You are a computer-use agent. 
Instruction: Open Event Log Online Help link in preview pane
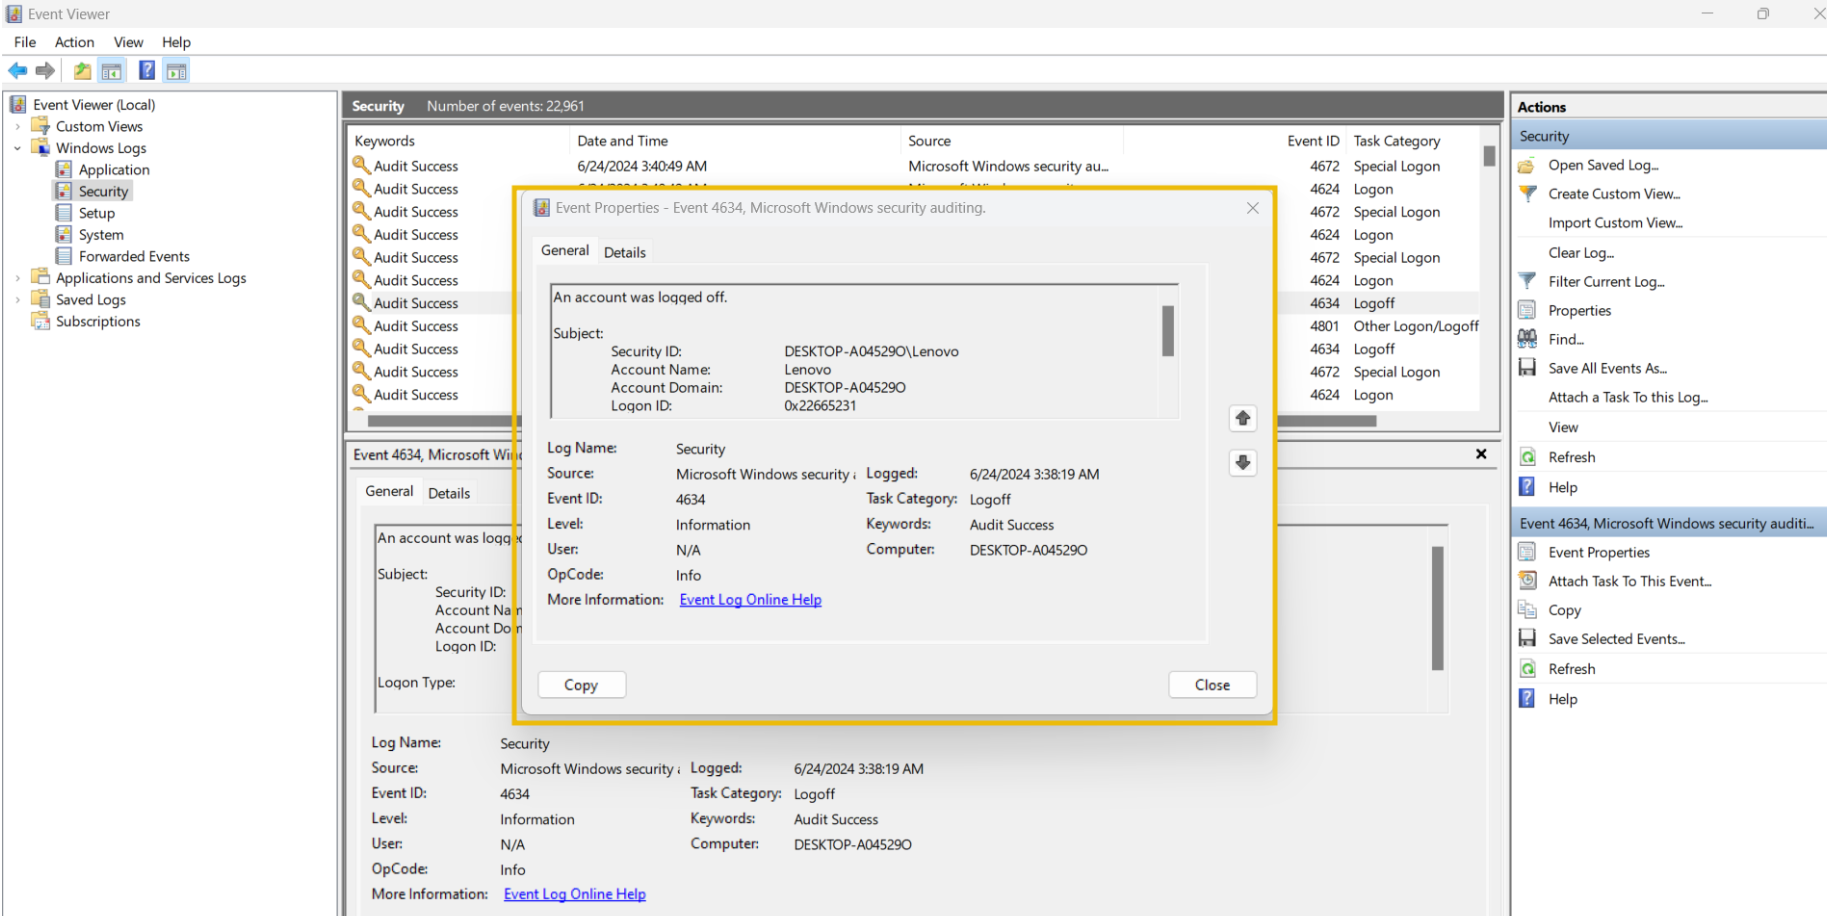pyautogui.click(x=575, y=894)
